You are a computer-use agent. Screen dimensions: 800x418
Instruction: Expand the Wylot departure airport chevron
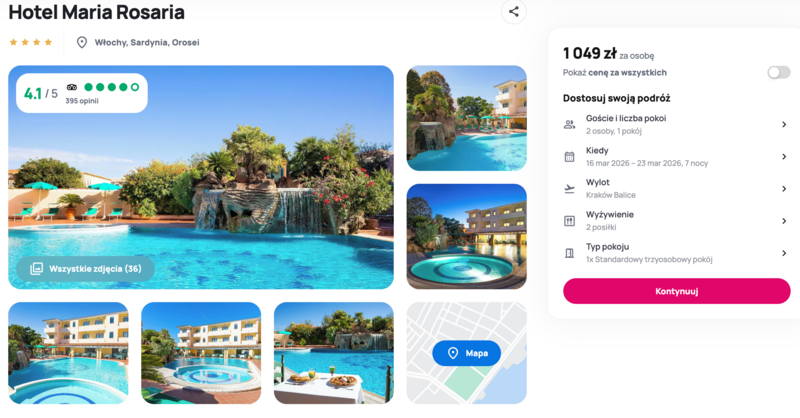pyautogui.click(x=784, y=189)
